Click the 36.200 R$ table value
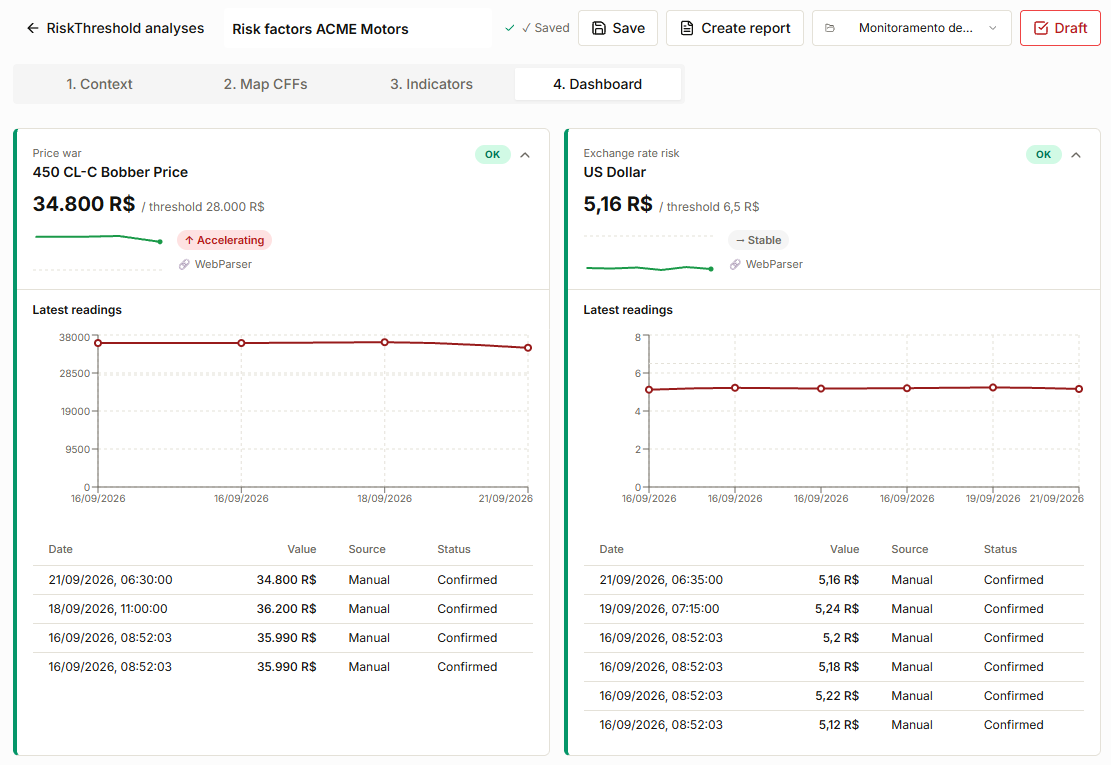This screenshot has height=765, width=1111. (x=286, y=609)
